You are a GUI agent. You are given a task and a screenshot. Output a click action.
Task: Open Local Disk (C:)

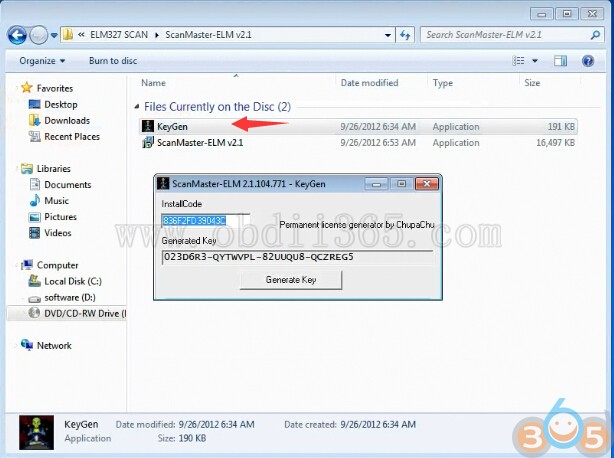click(73, 281)
